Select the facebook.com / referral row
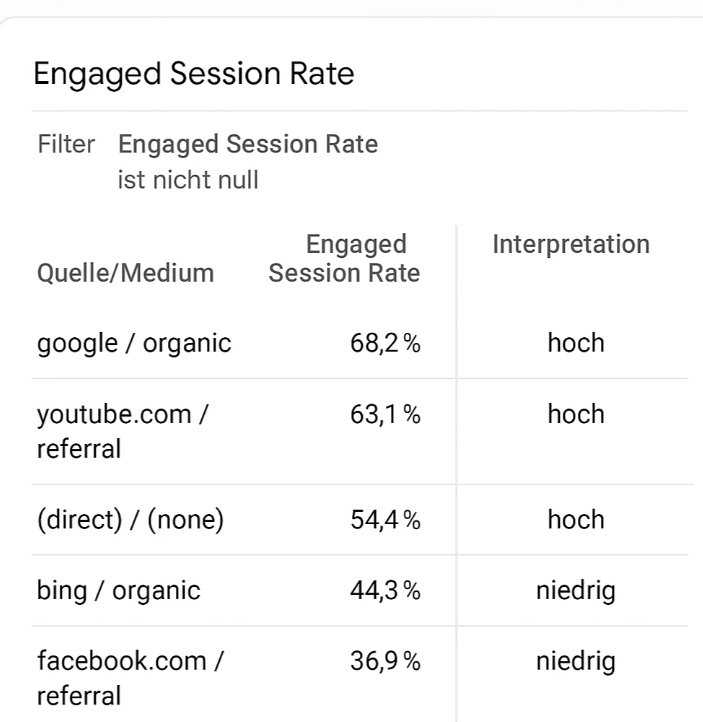 [360, 674]
